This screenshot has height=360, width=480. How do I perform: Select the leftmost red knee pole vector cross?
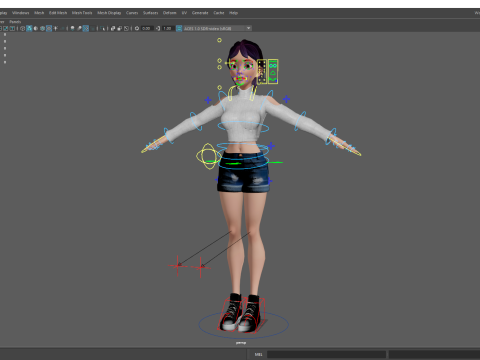point(177,266)
